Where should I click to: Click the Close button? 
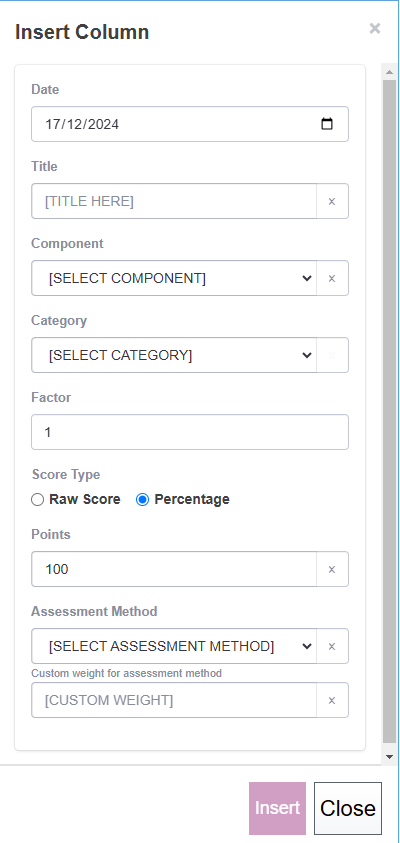click(x=348, y=808)
